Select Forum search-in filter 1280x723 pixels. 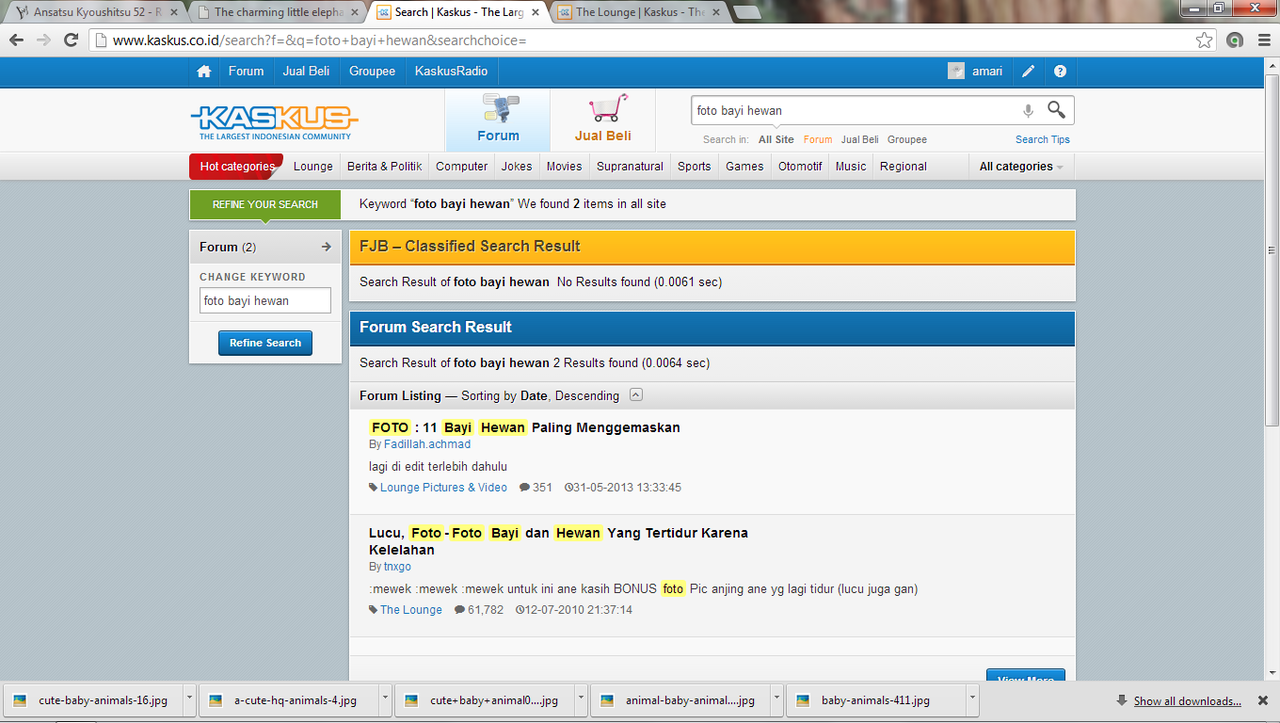click(817, 140)
